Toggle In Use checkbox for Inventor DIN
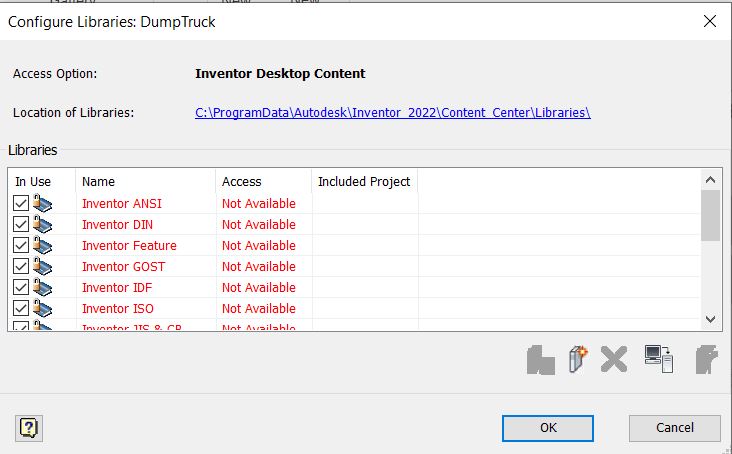732x454 pixels. pos(21,224)
